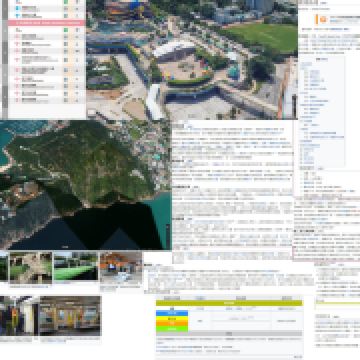The image size is (360, 360).
Task: Click the orange icon in the top-right page
Action: [323, 20]
